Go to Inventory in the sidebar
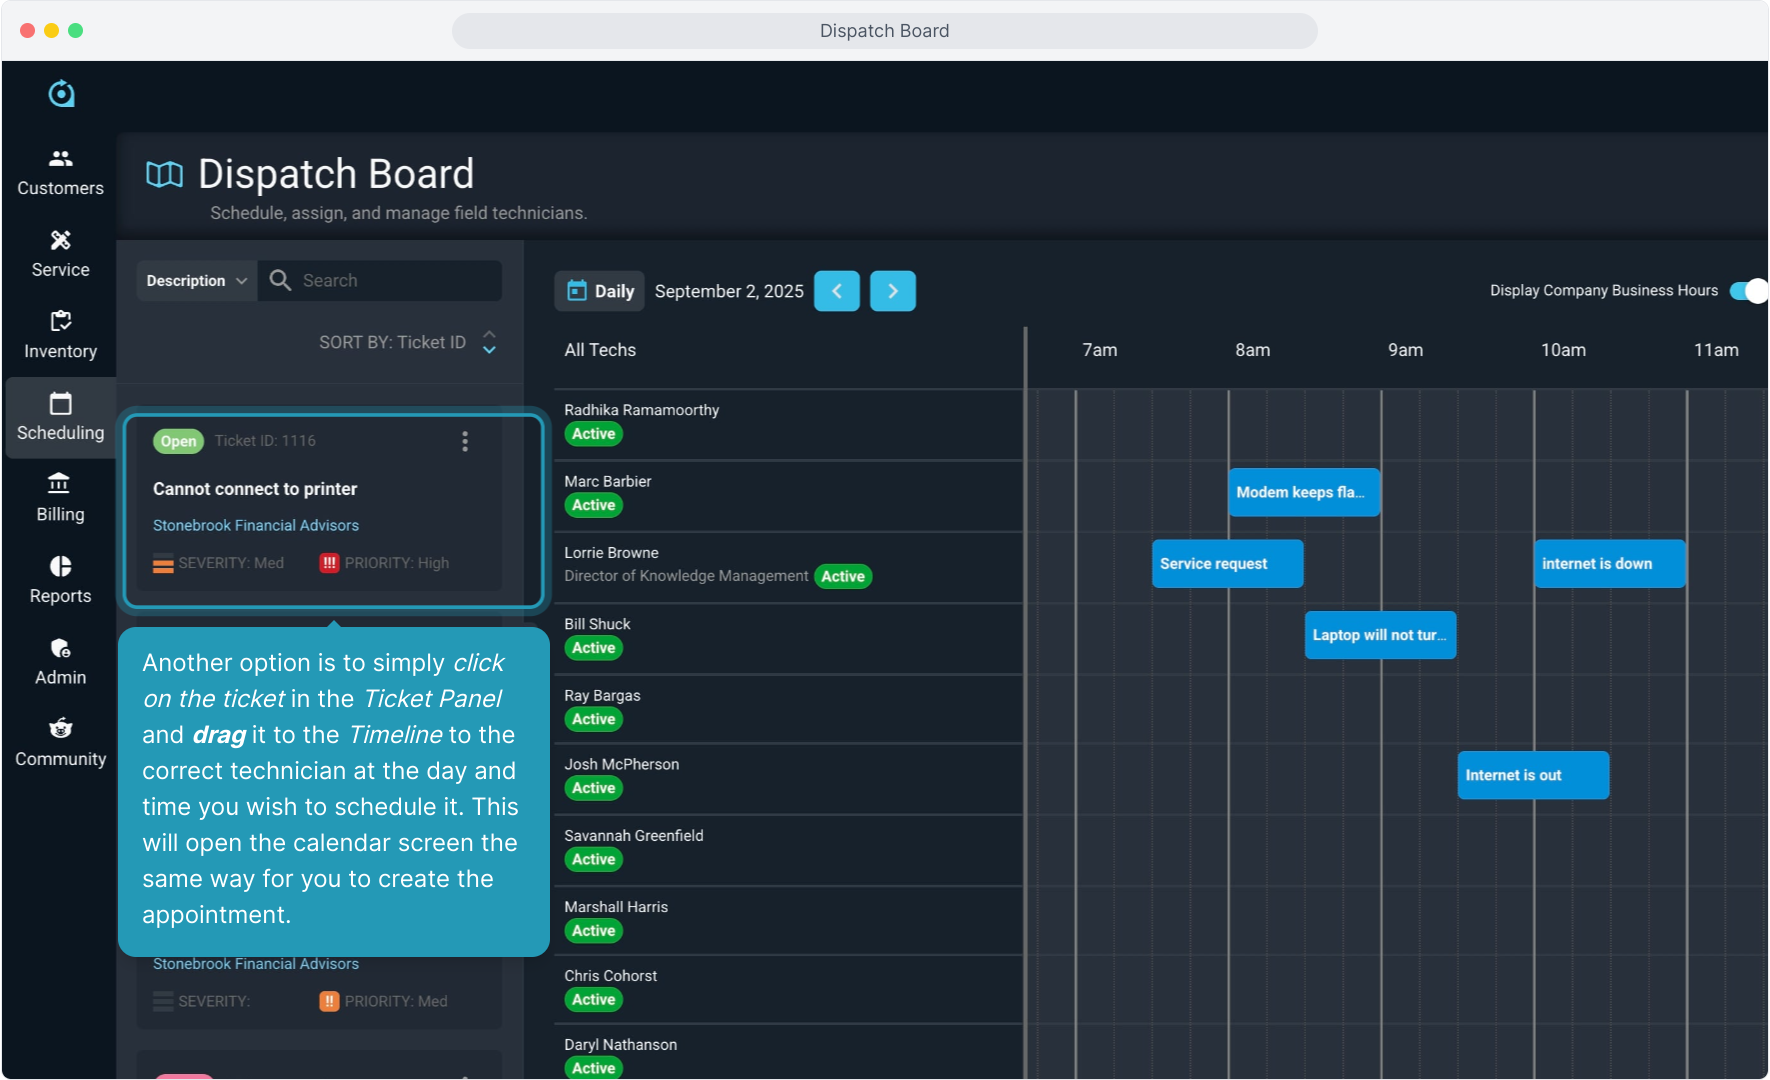This screenshot has height=1080, width=1770. [60, 335]
